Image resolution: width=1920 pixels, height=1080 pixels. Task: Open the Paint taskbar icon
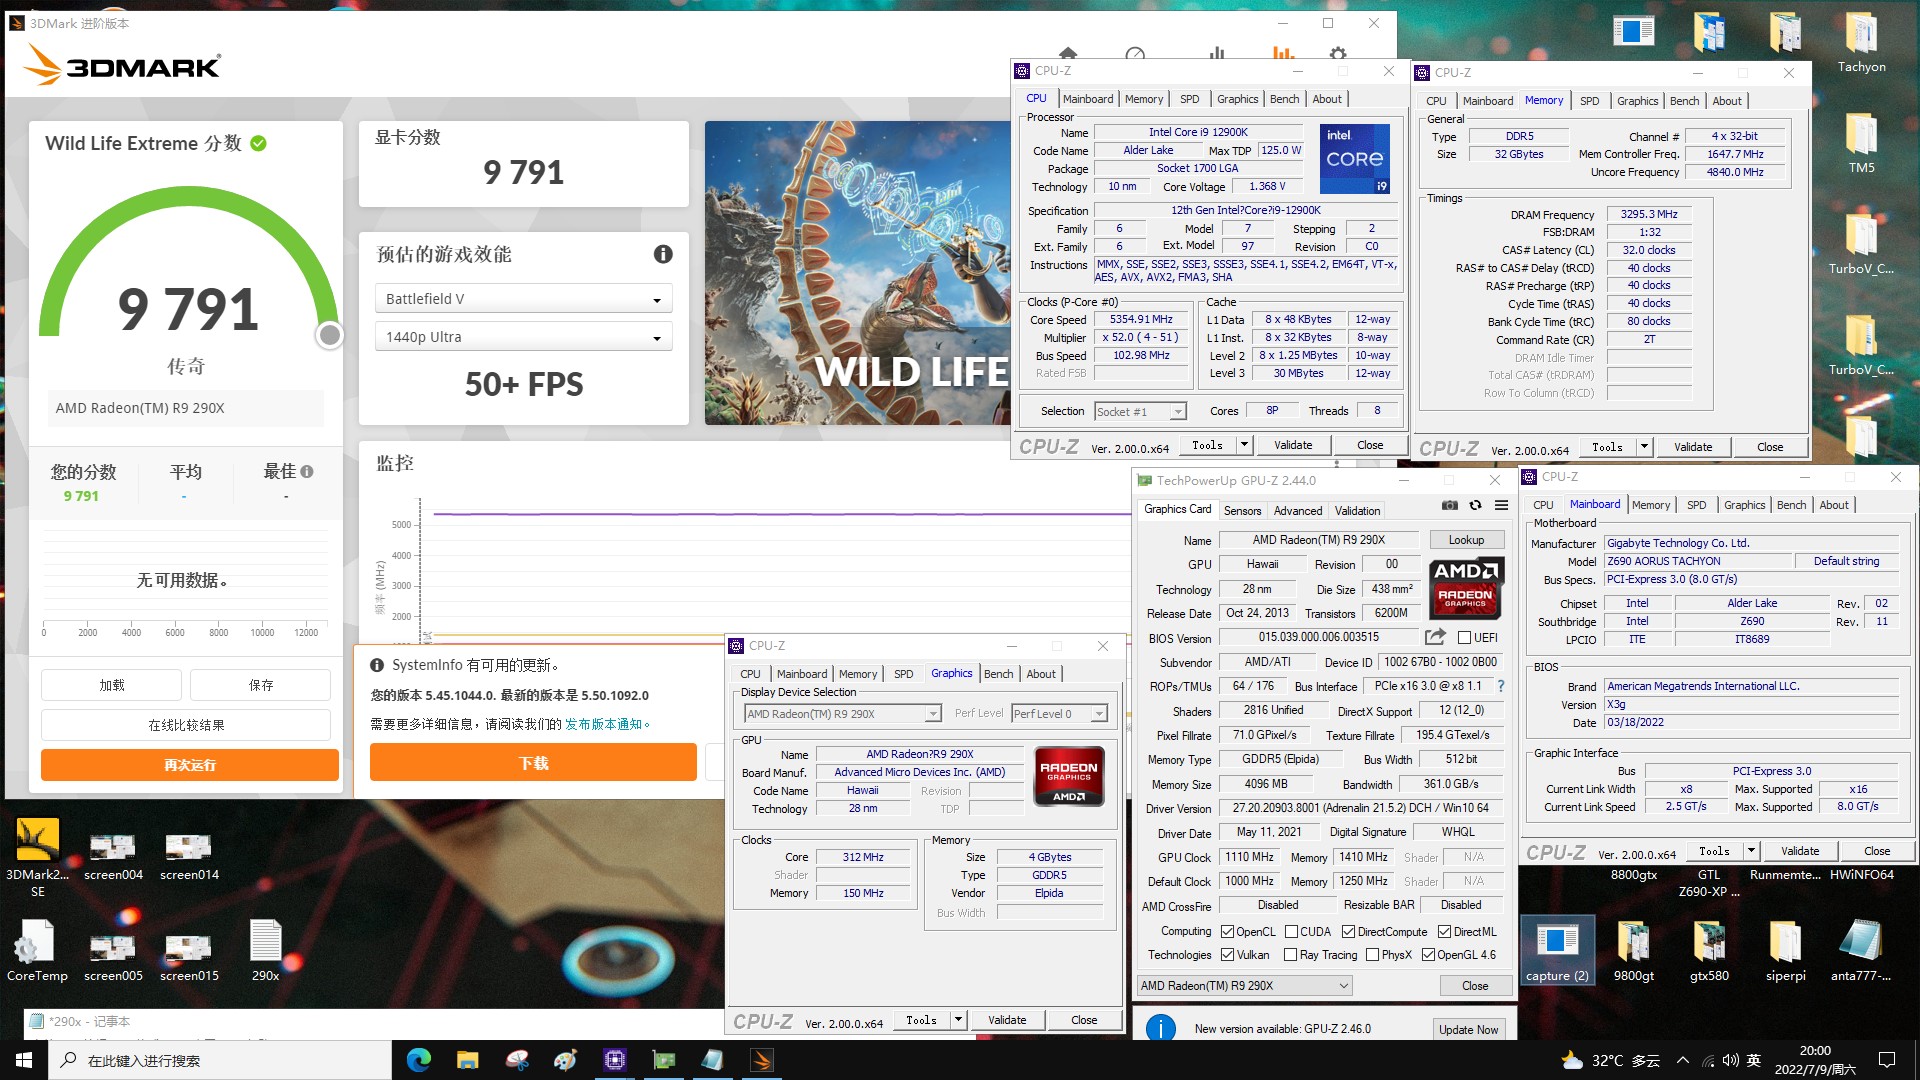(566, 1060)
